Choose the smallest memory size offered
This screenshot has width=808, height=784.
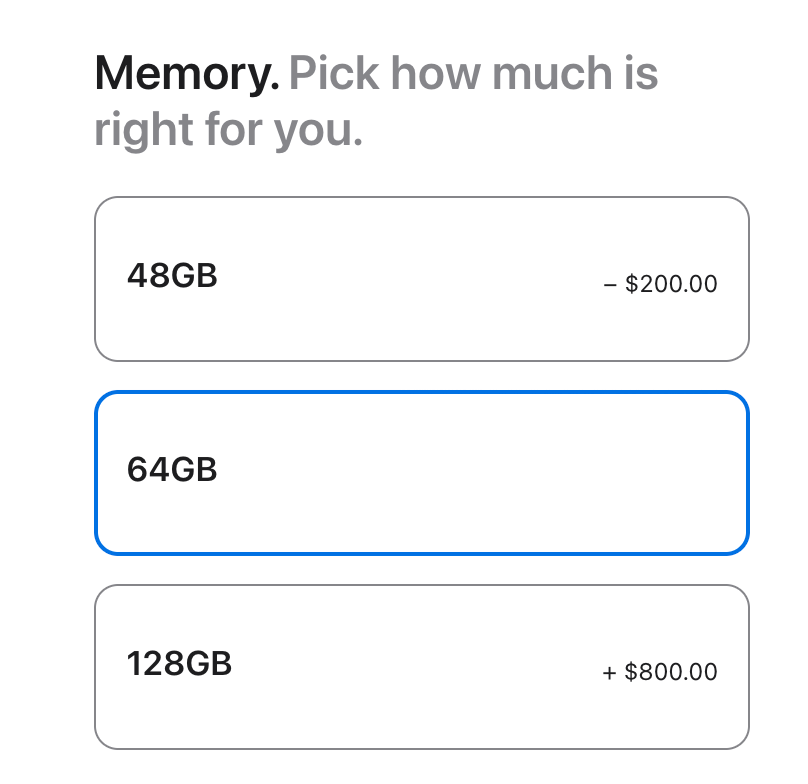click(x=421, y=279)
